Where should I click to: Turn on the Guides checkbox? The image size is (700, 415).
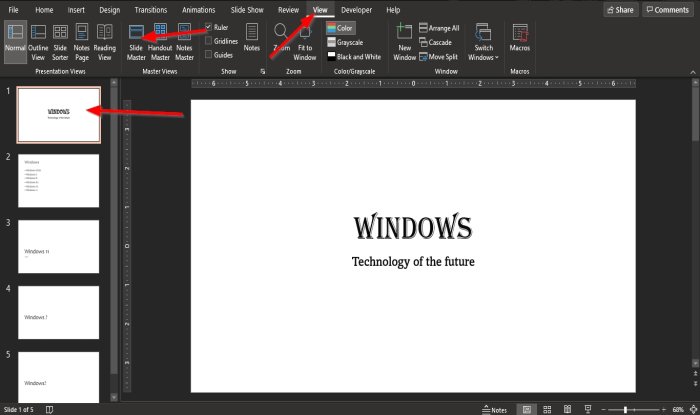(208, 55)
